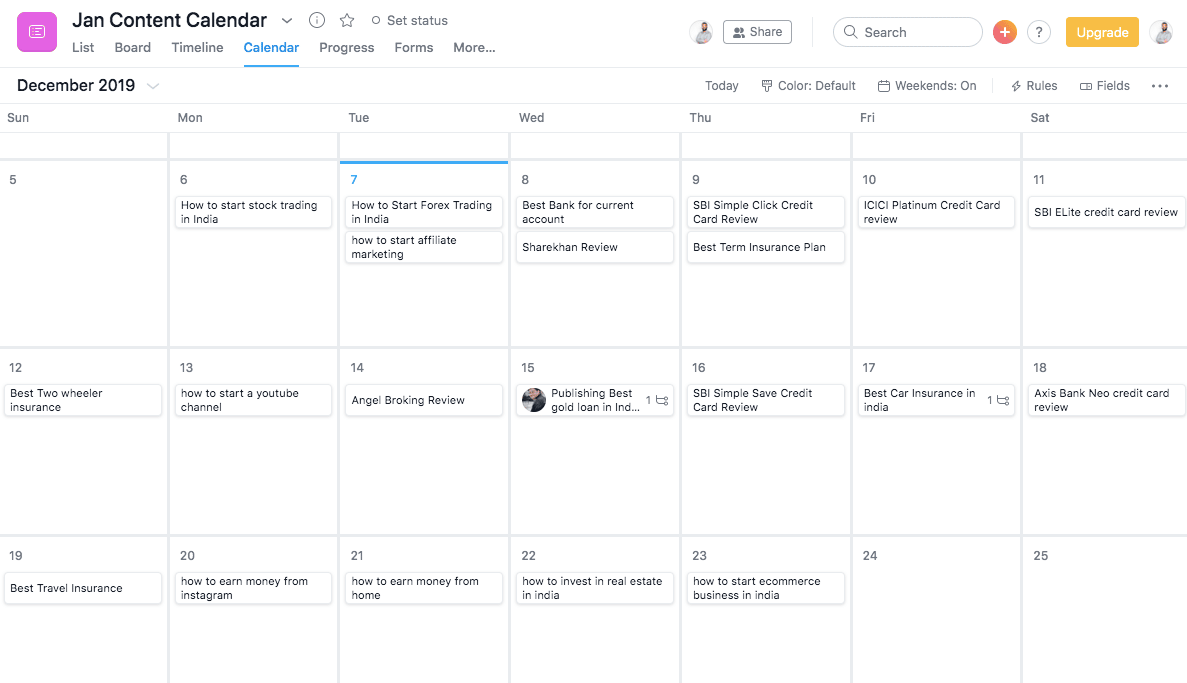
Task: Click subtask icon on Publishing Best gold loan task
Action: [x=662, y=400]
